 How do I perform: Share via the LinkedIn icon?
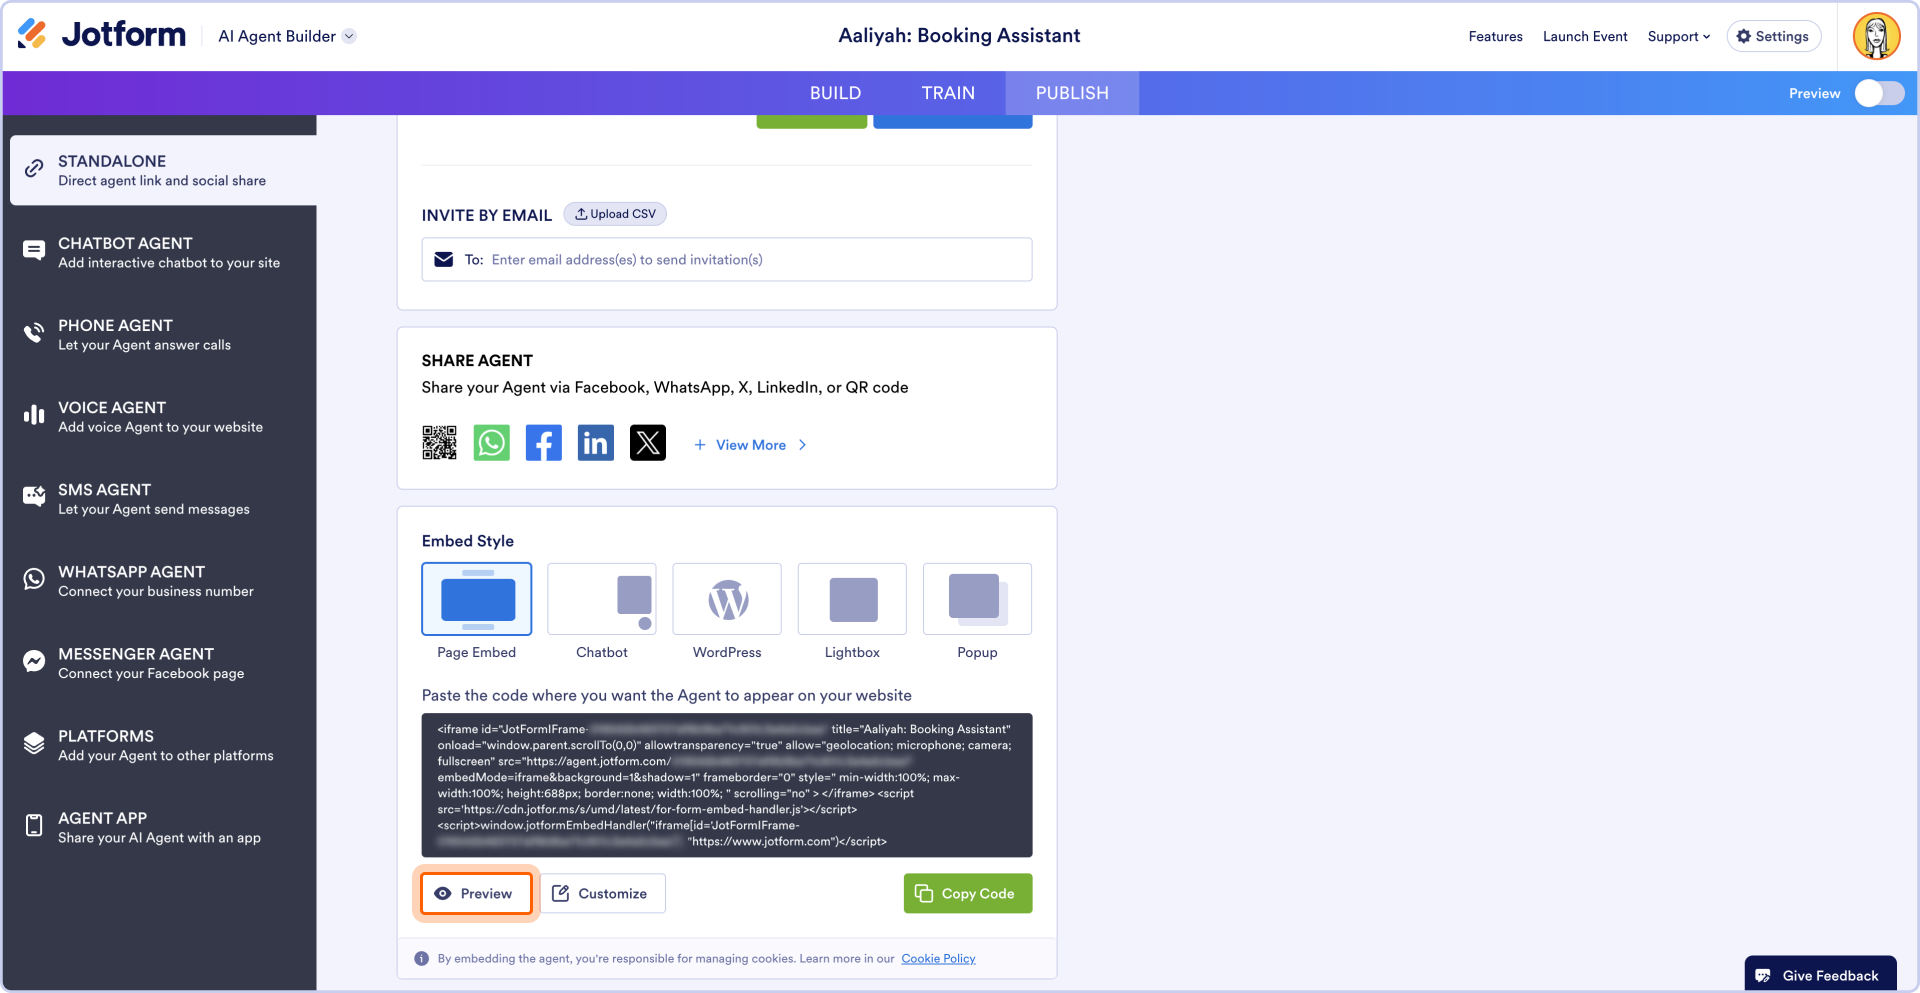click(596, 443)
